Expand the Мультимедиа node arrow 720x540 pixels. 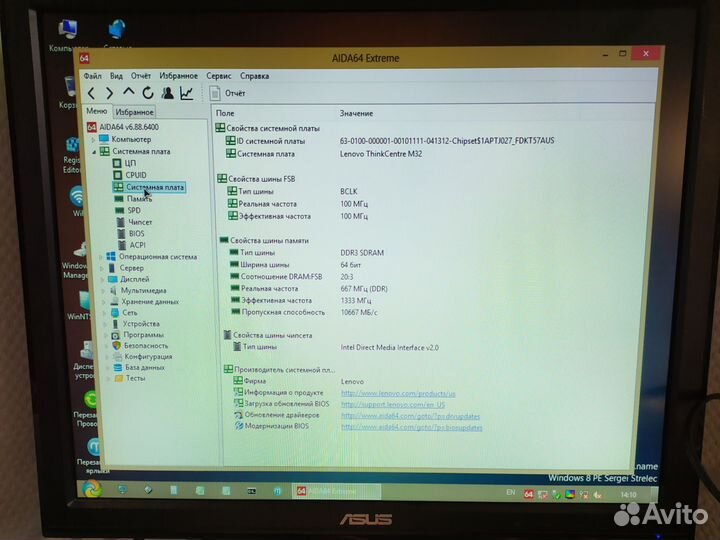[103, 291]
